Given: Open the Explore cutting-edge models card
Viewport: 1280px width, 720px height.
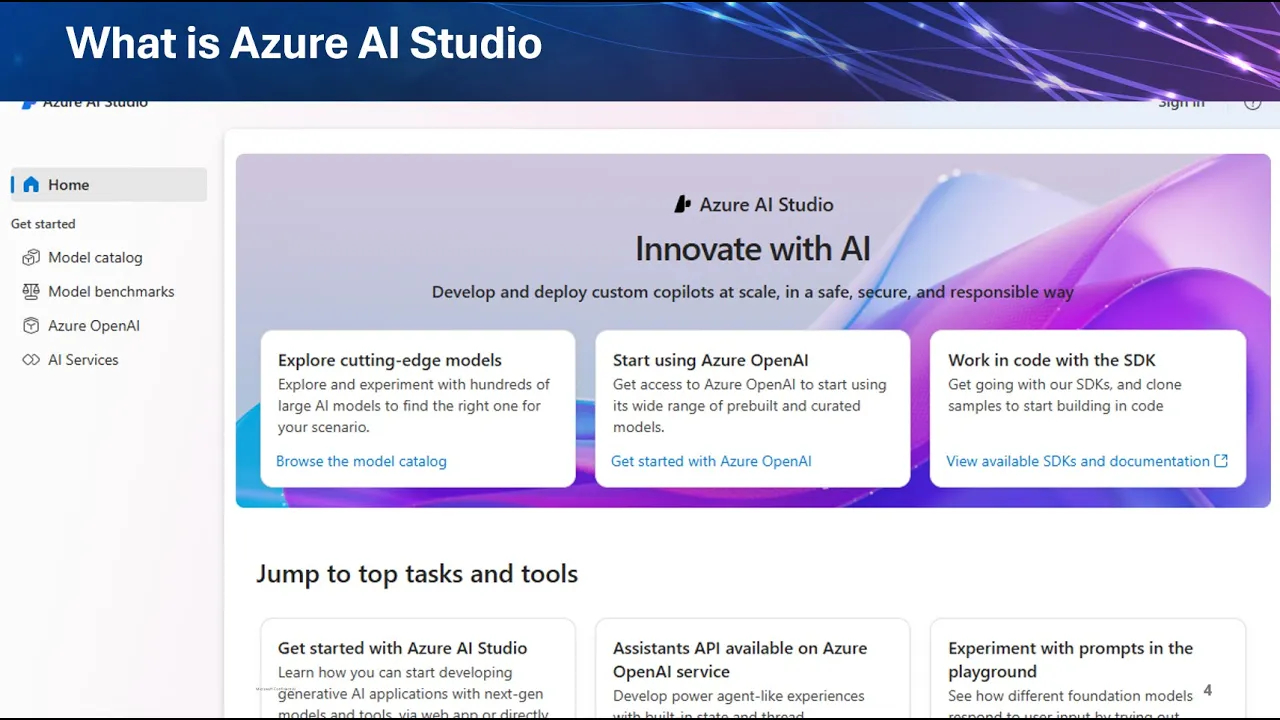Looking at the screenshot, I should (418, 395).
